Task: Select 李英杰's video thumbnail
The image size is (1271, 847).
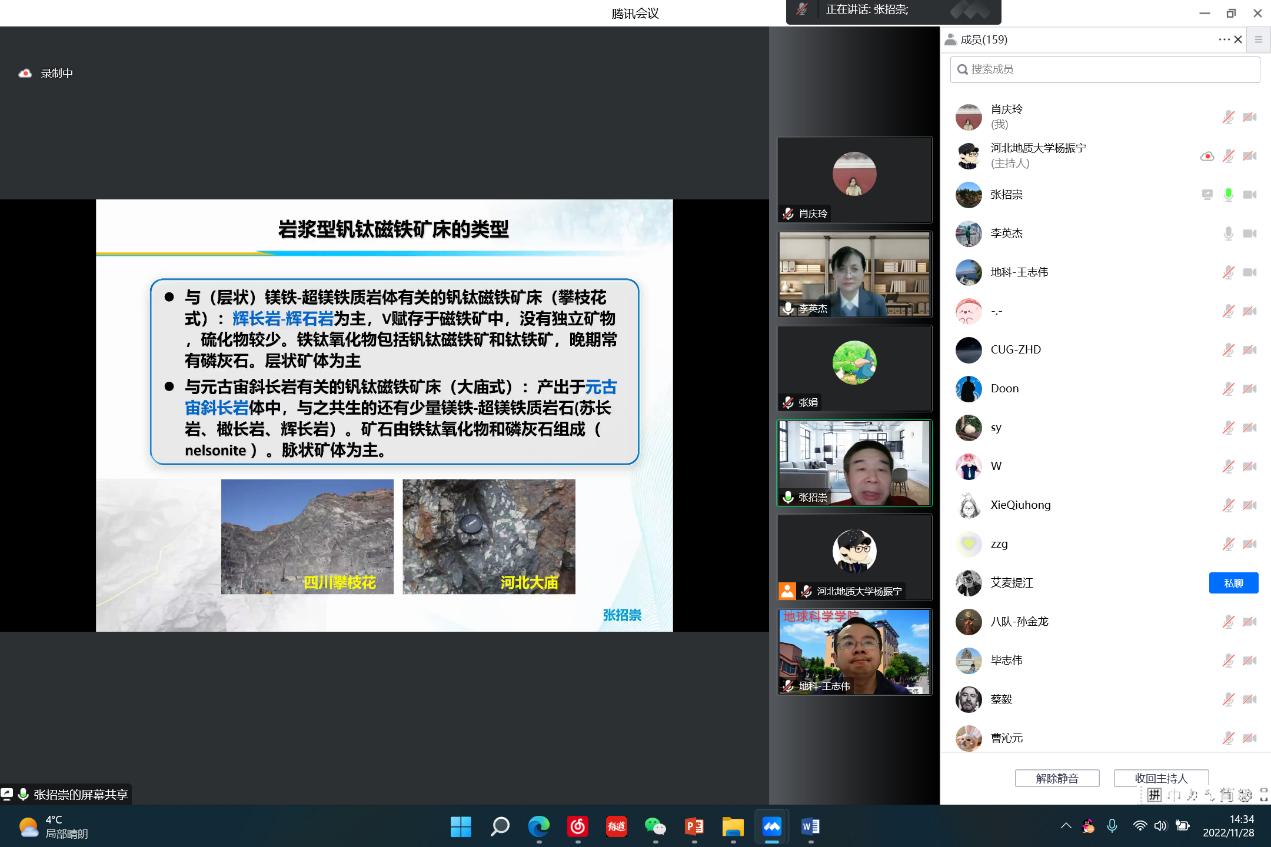Action: pyautogui.click(x=854, y=274)
